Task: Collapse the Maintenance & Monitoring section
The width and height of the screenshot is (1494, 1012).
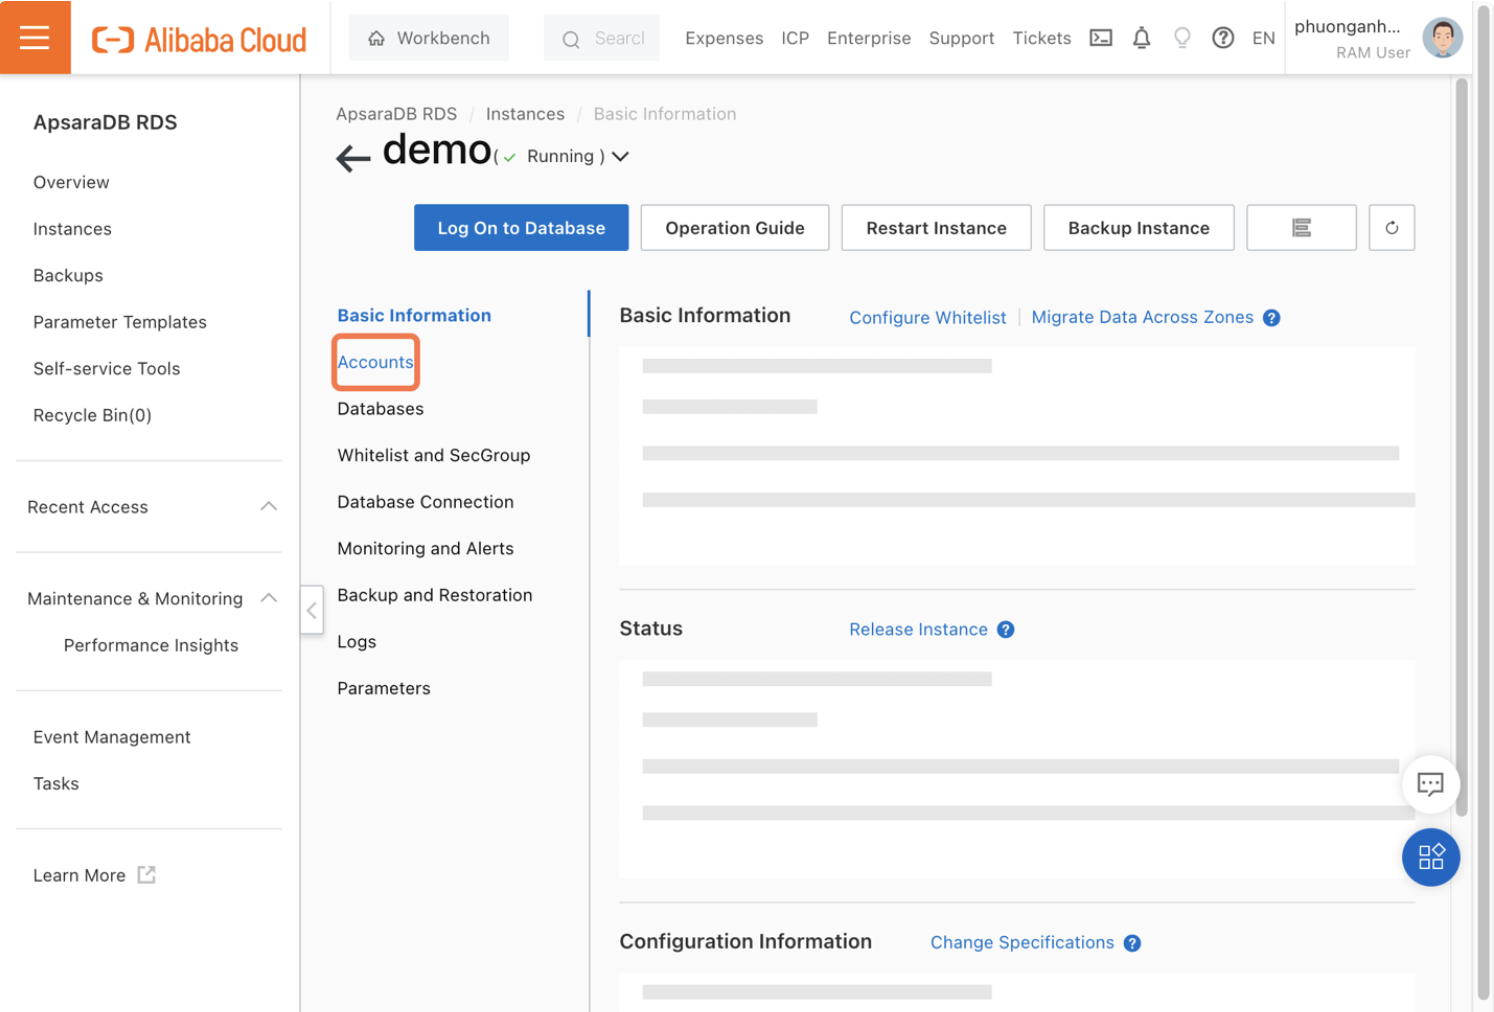Action: click(269, 598)
